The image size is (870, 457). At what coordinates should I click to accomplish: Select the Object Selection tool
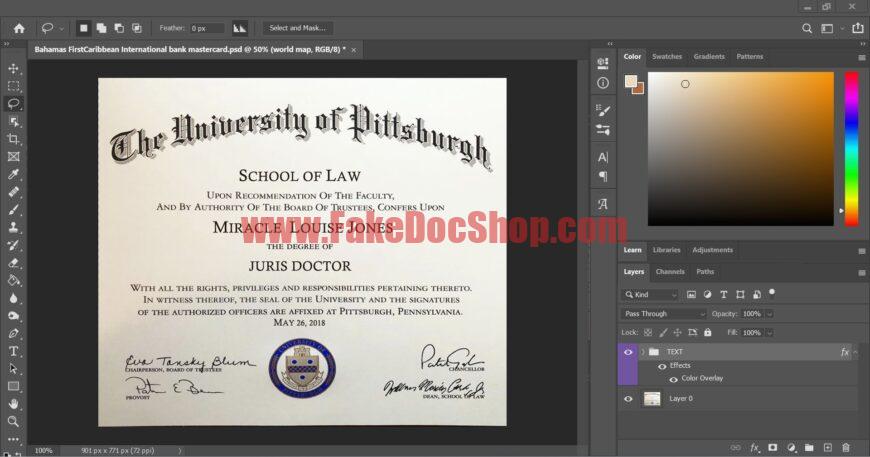coord(13,121)
